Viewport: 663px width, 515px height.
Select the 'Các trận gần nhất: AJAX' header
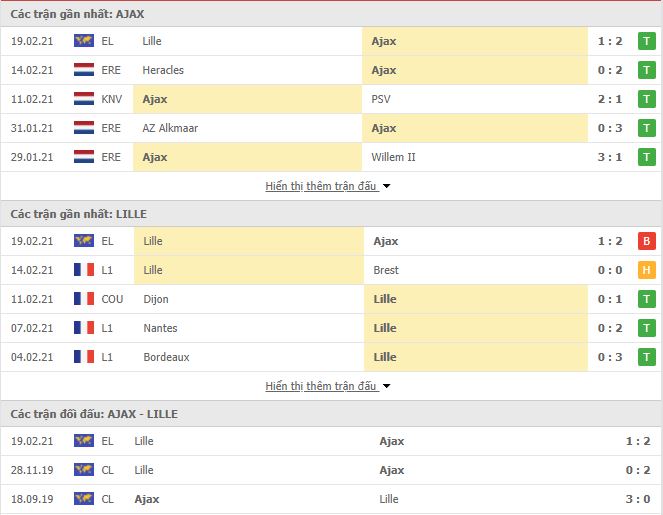point(77,14)
